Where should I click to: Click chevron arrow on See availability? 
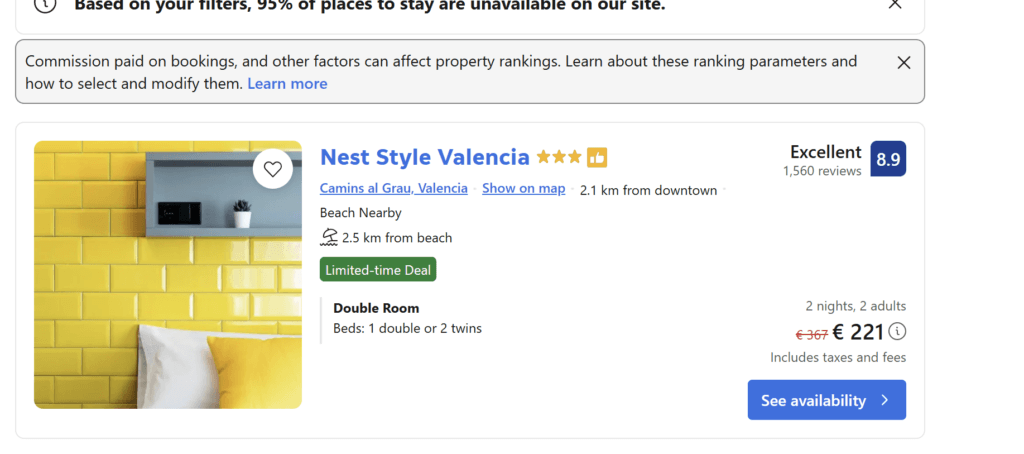[885, 400]
